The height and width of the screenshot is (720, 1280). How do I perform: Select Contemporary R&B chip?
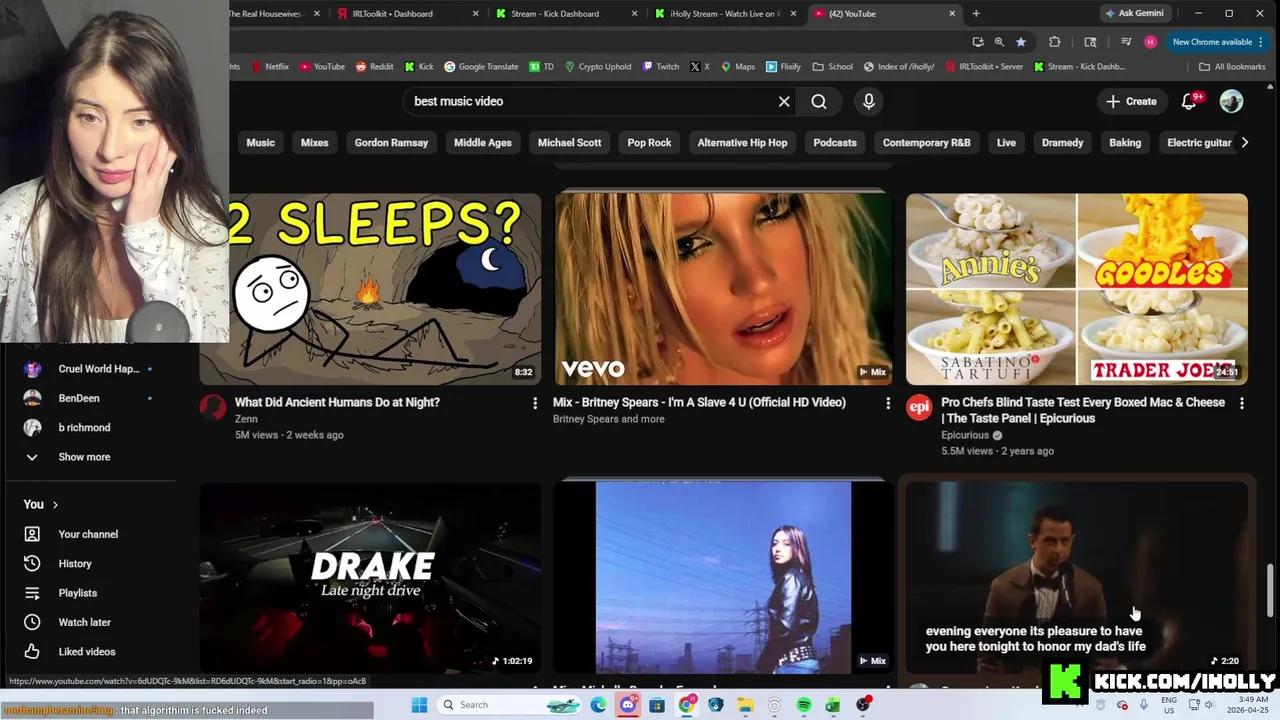click(926, 142)
